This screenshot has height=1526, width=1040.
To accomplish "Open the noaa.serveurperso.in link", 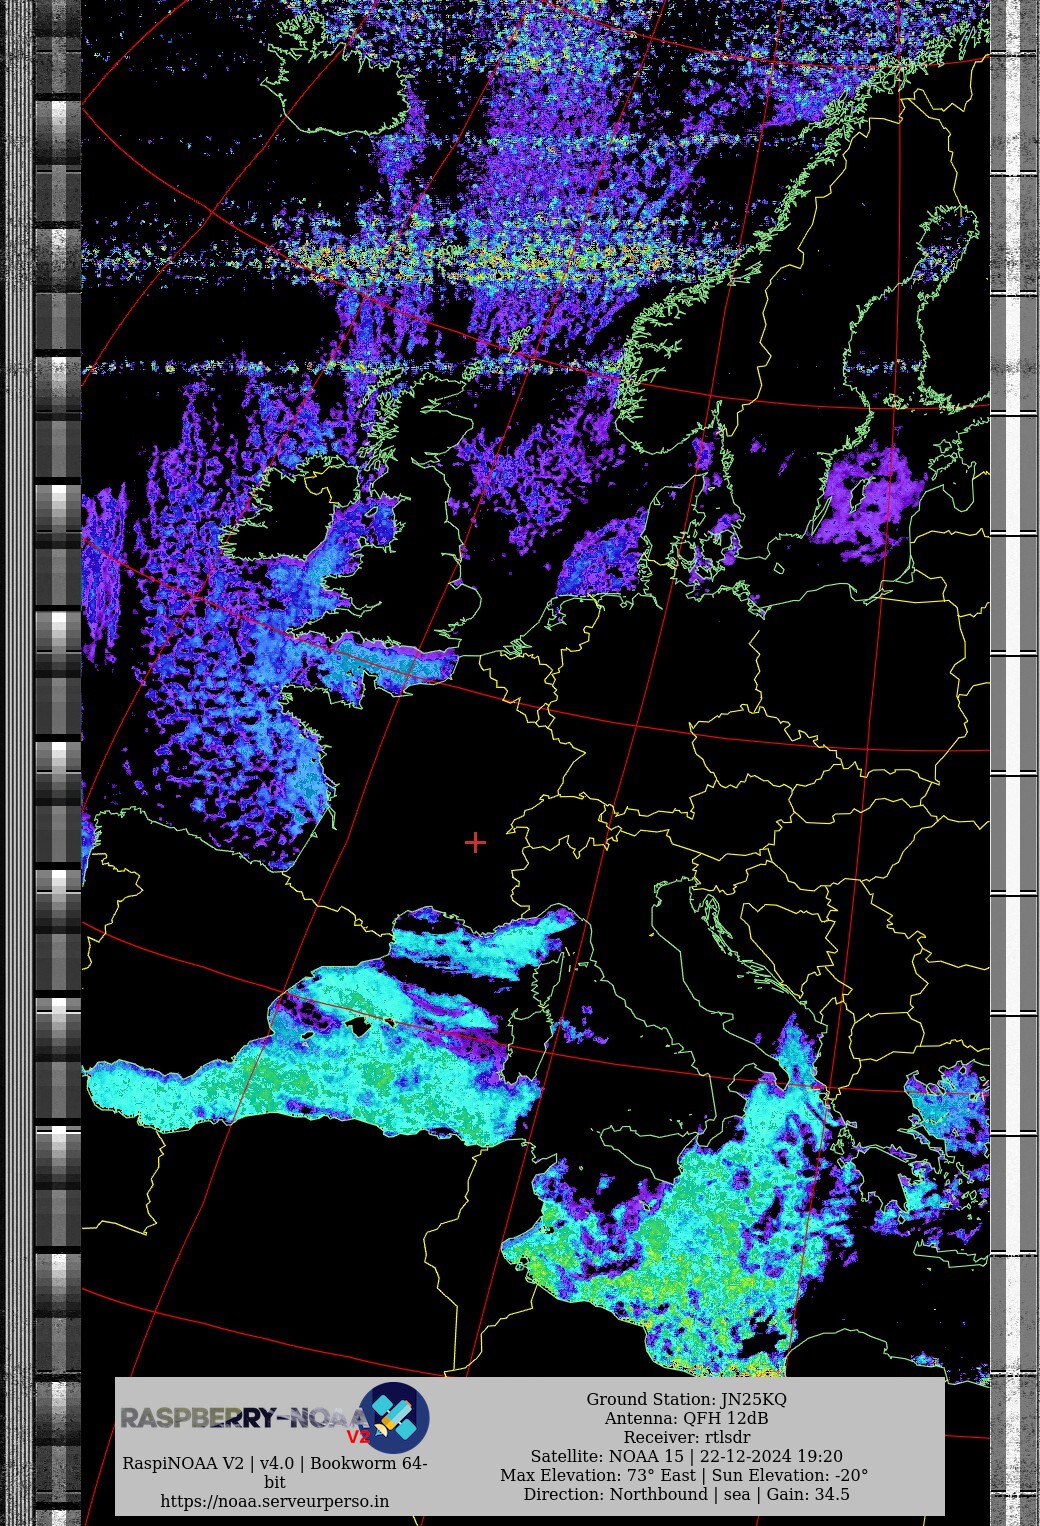I will click(x=275, y=1501).
